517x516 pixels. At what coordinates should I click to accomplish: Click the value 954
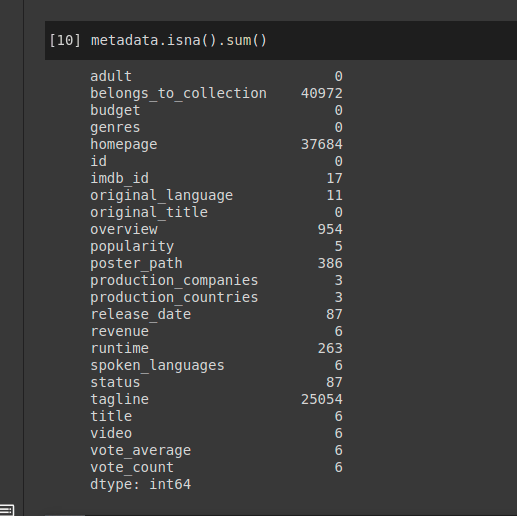[330, 229]
